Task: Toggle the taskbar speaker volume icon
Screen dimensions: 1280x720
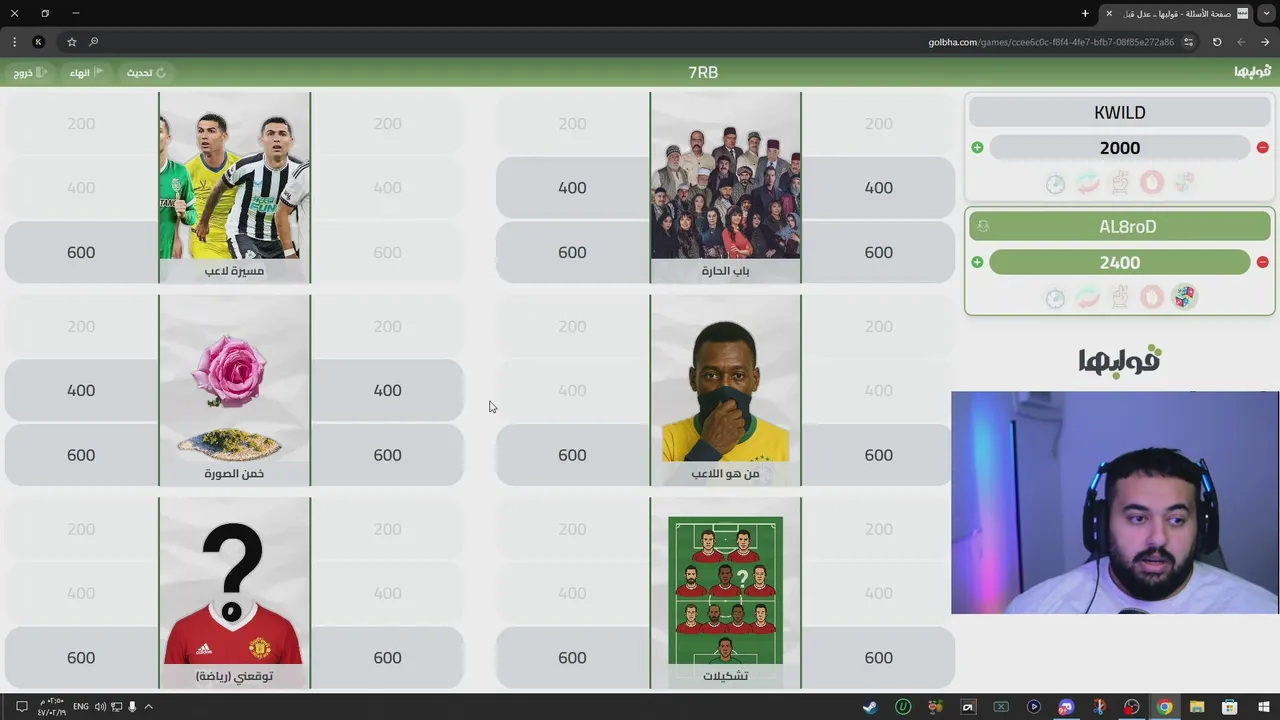Action: (100, 707)
